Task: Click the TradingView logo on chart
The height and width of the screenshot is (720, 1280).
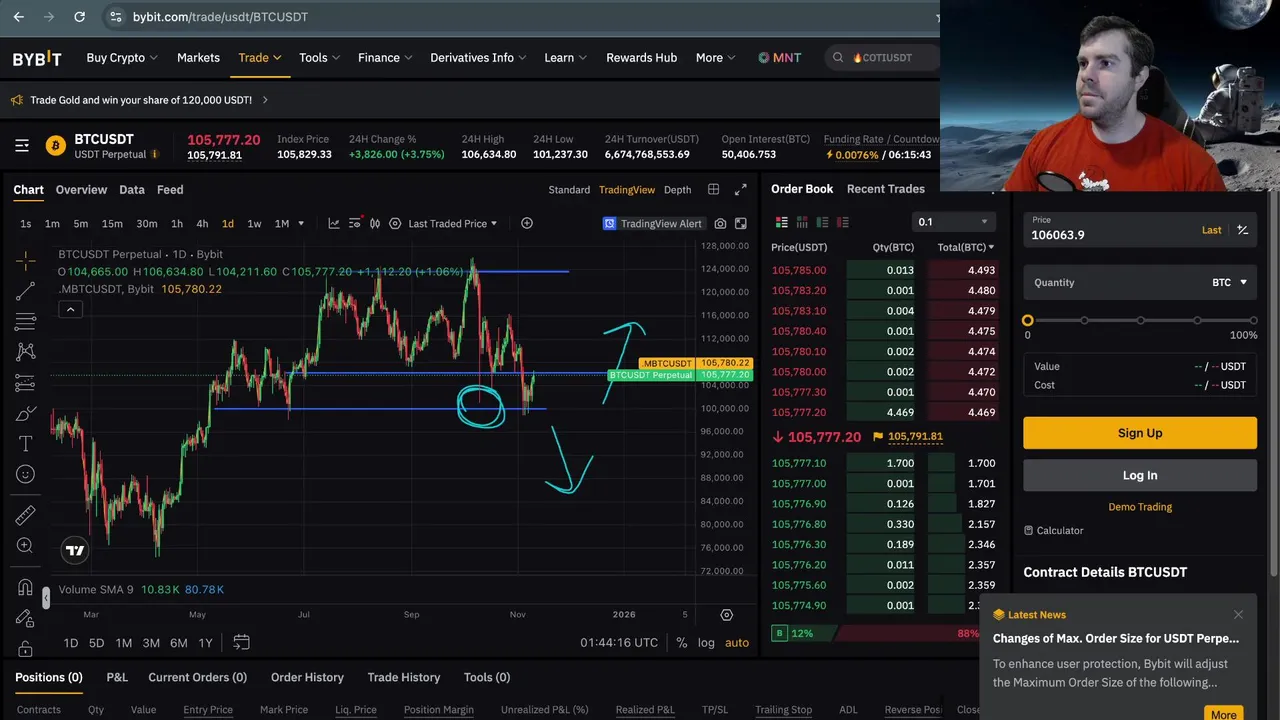Action: (75, 549)
